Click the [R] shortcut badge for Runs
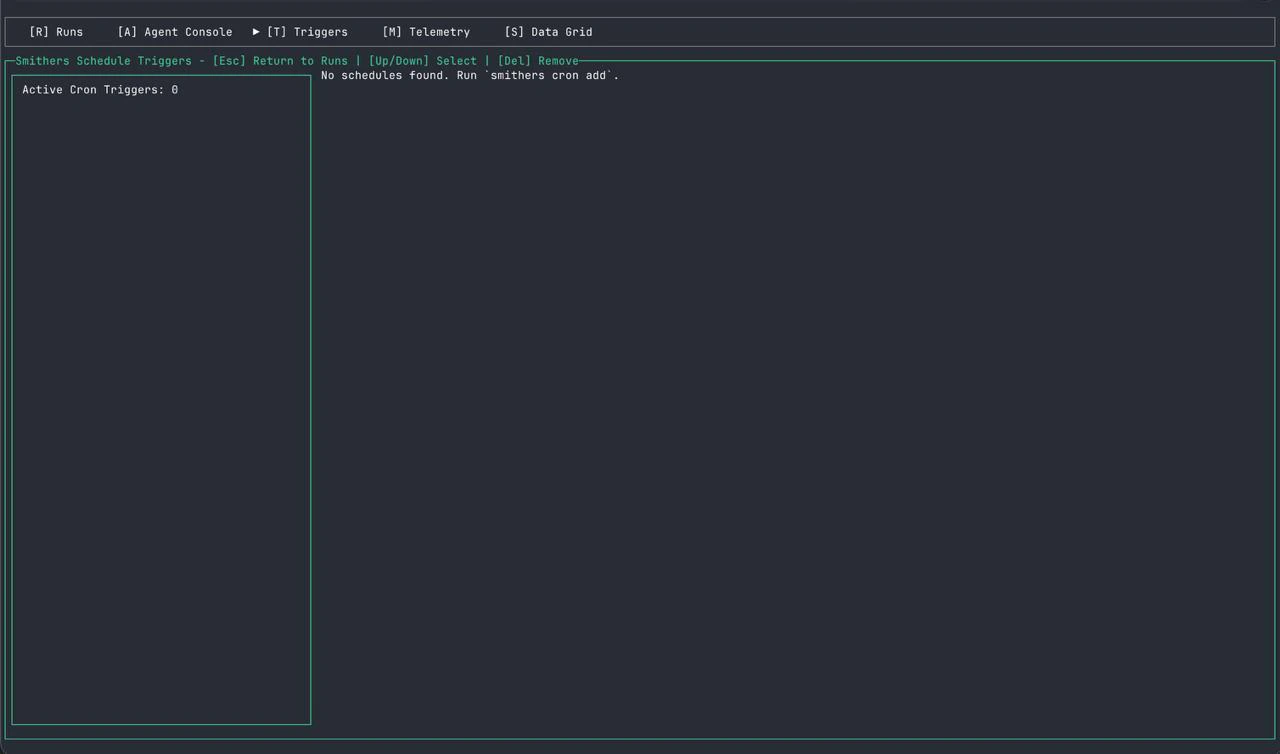The image size is (1280, 754). 38,31
